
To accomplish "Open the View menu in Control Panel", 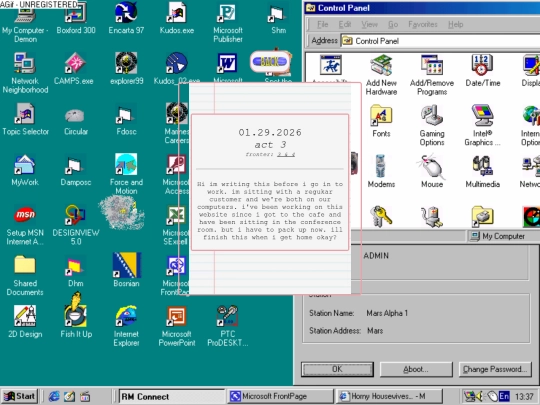I will click(x=369, y=24).
